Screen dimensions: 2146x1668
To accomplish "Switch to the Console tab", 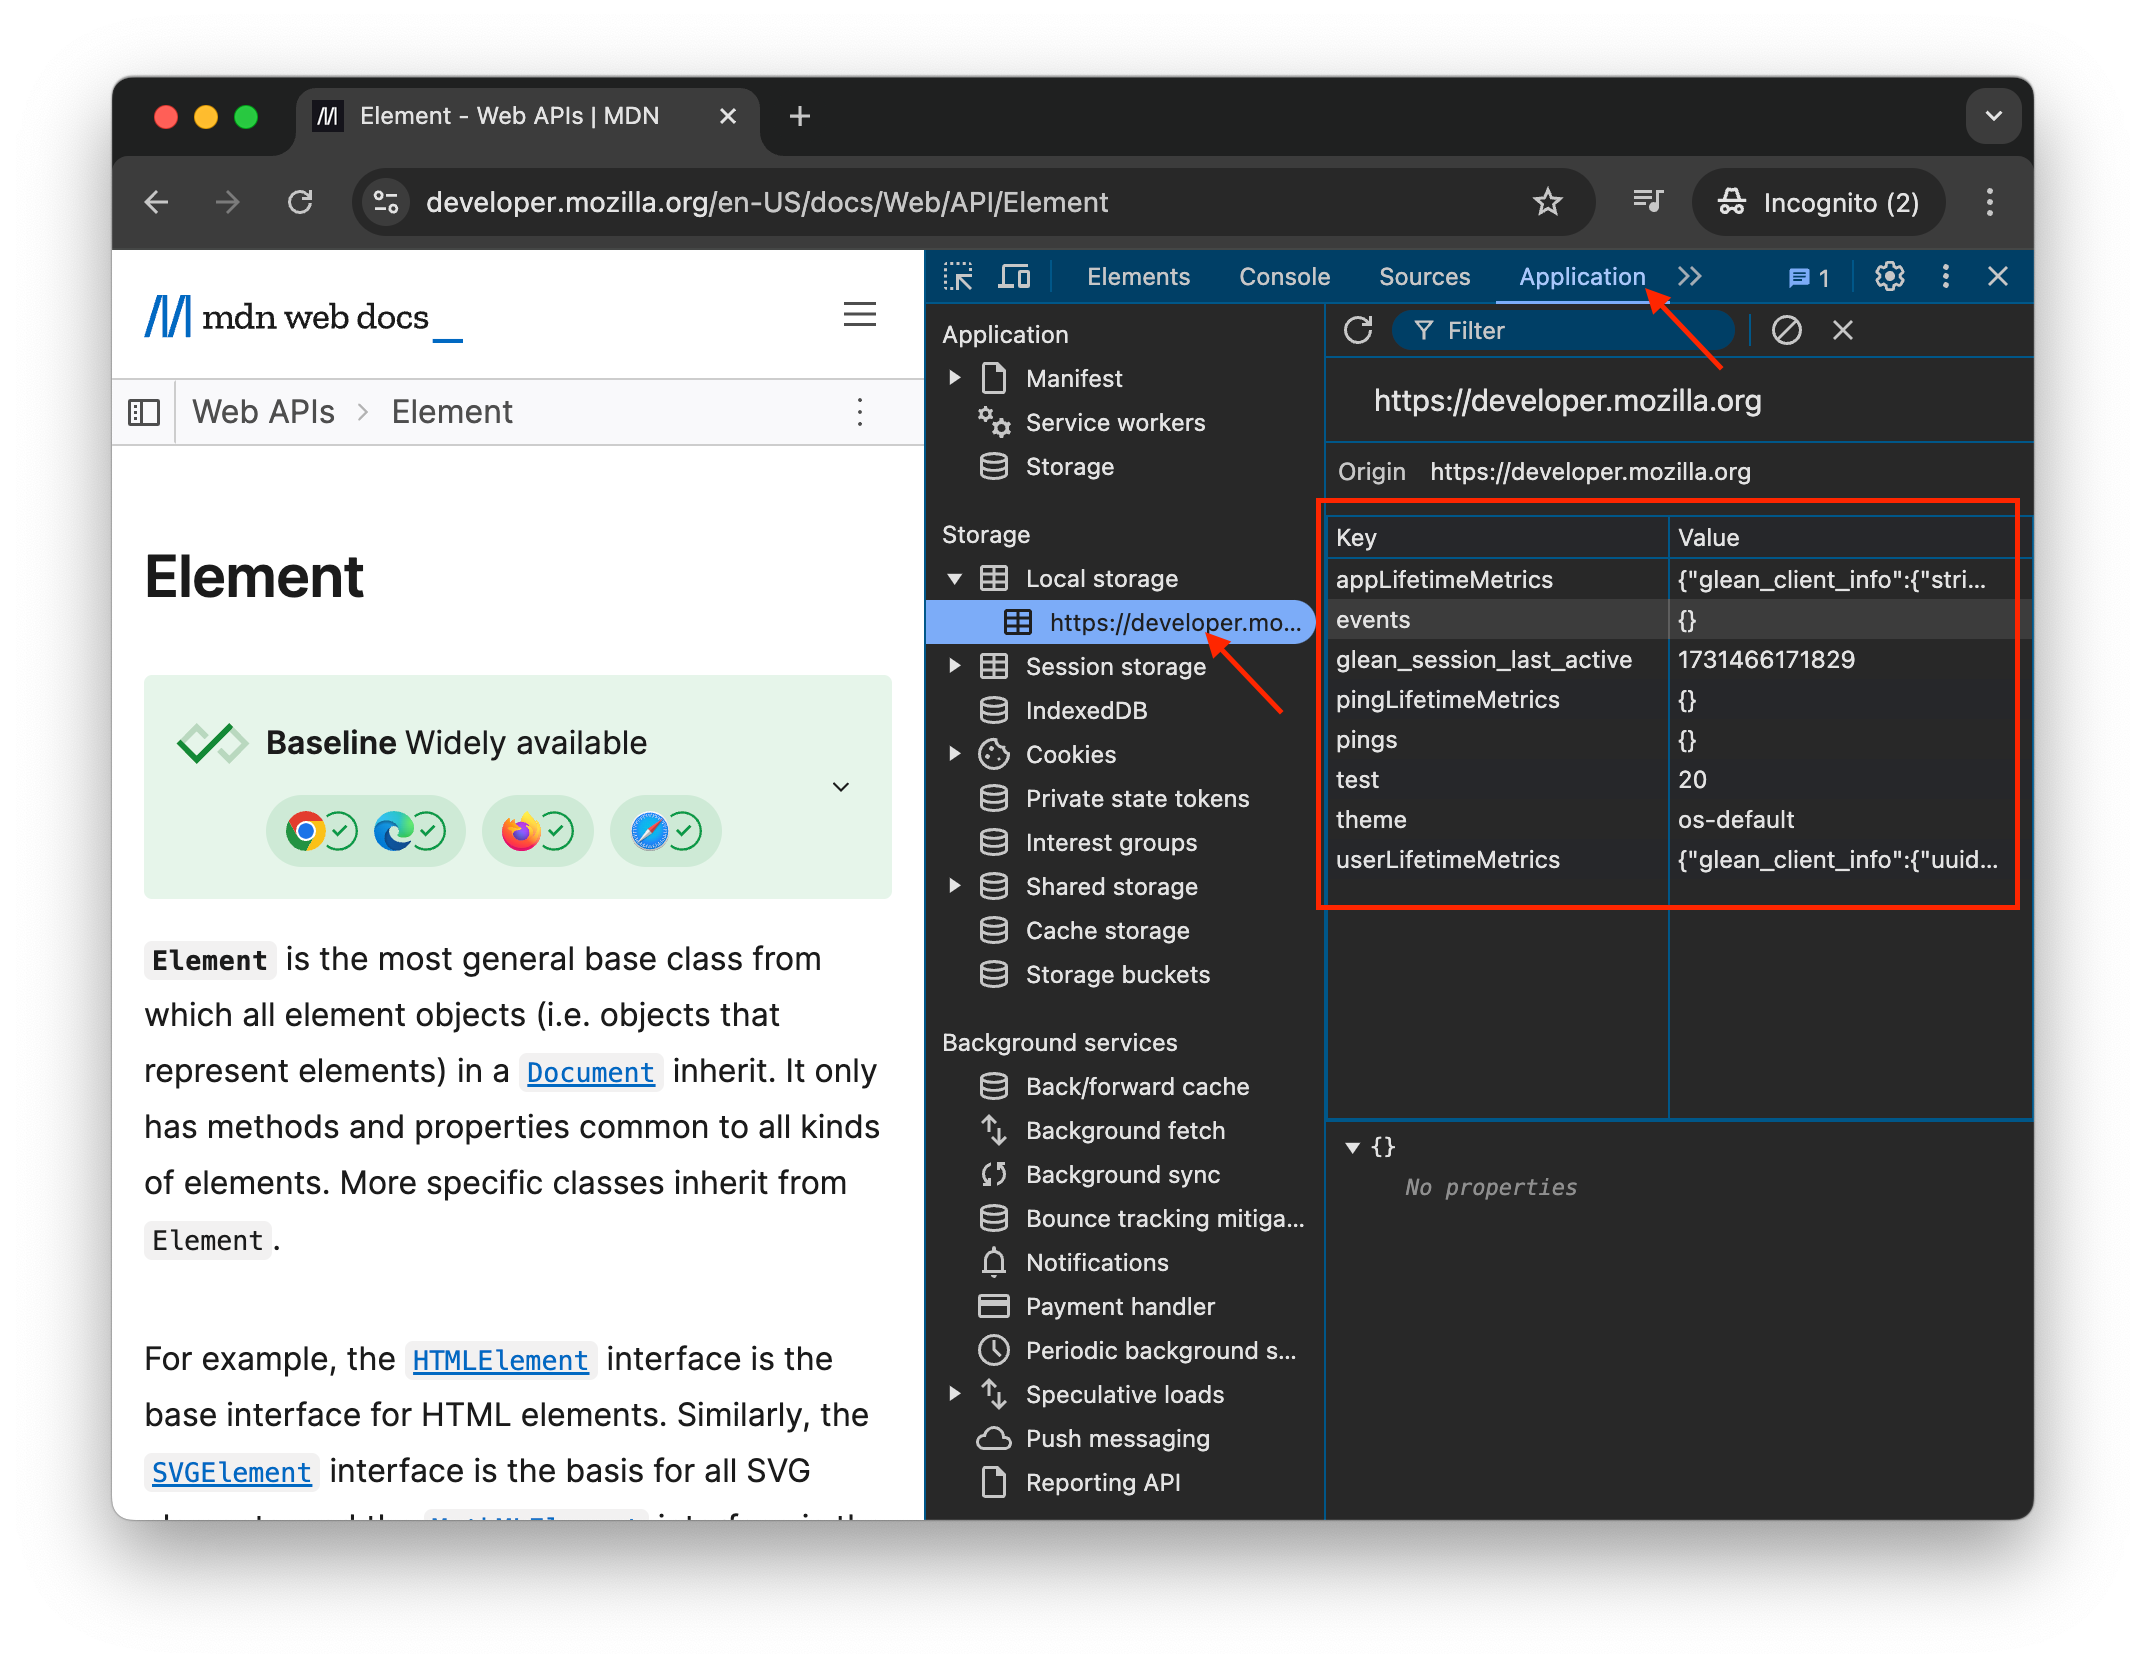I will point(1284,277).
